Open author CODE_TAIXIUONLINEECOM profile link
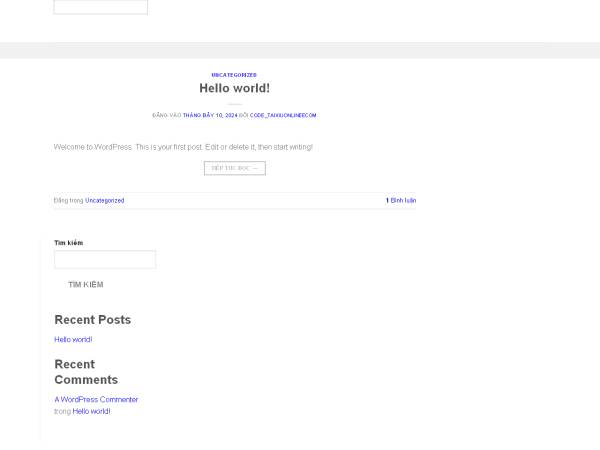 point(283,115)
